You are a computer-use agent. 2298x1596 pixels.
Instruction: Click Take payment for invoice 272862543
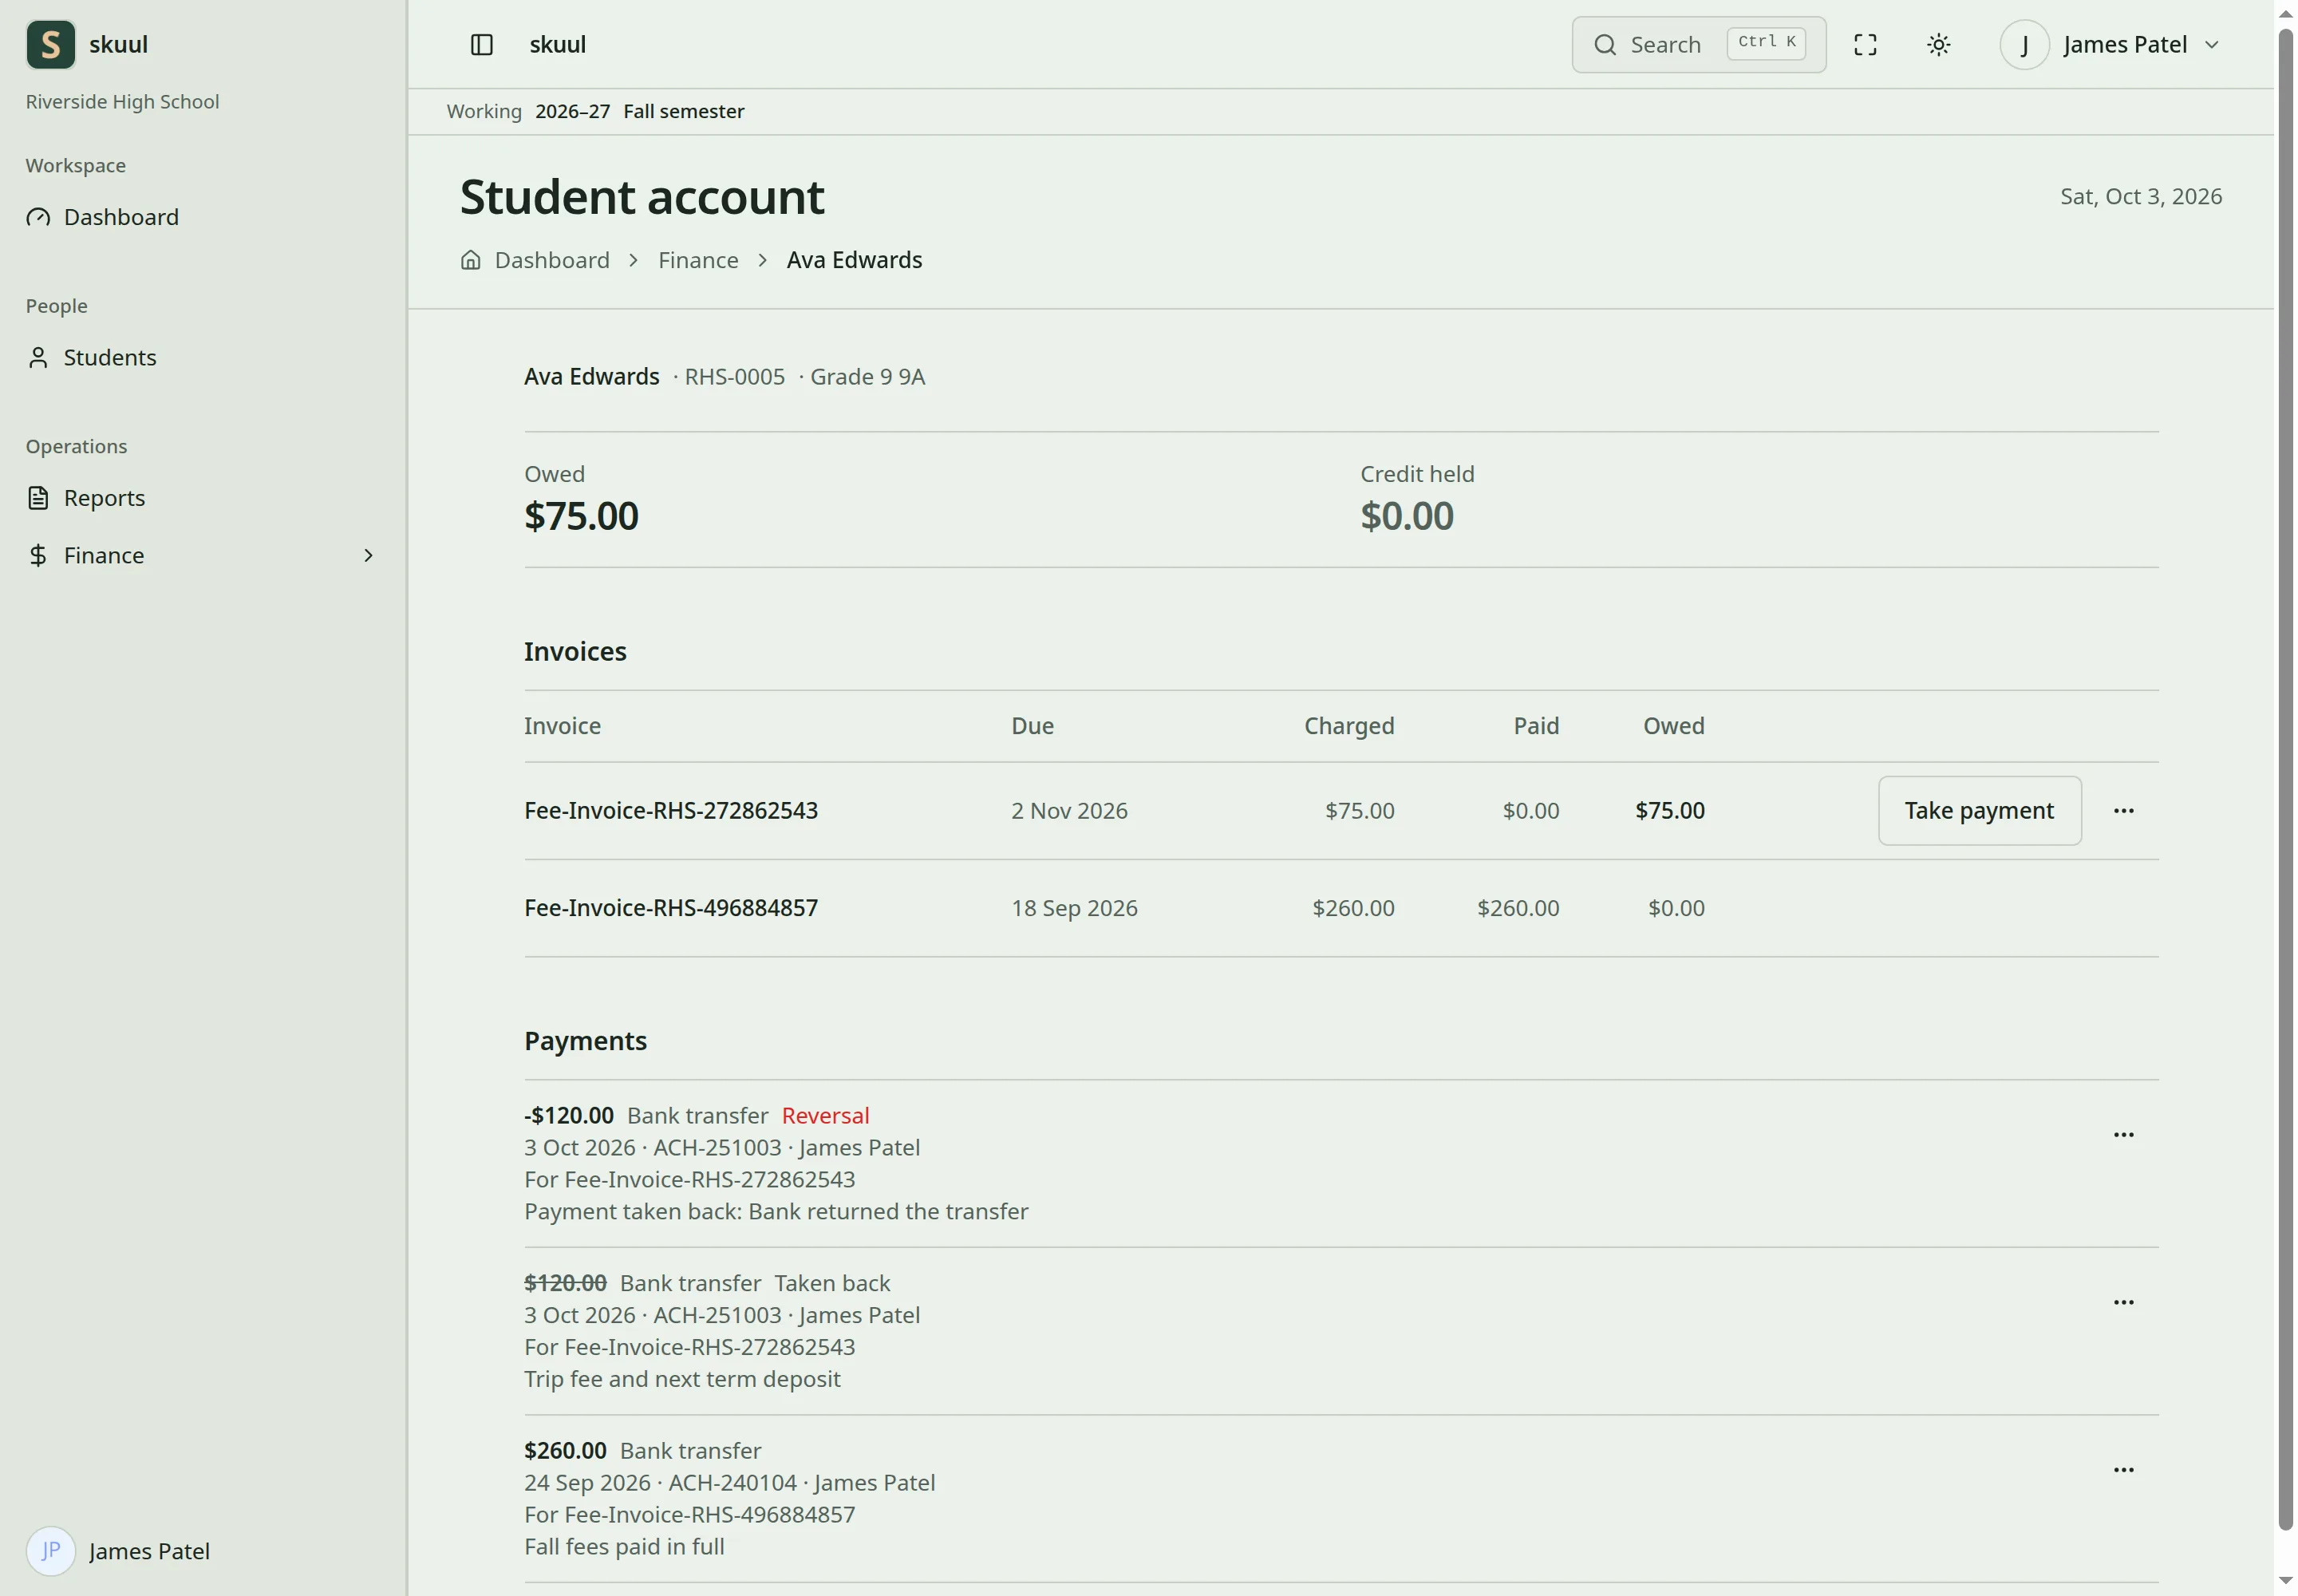tap(1978, 810)
